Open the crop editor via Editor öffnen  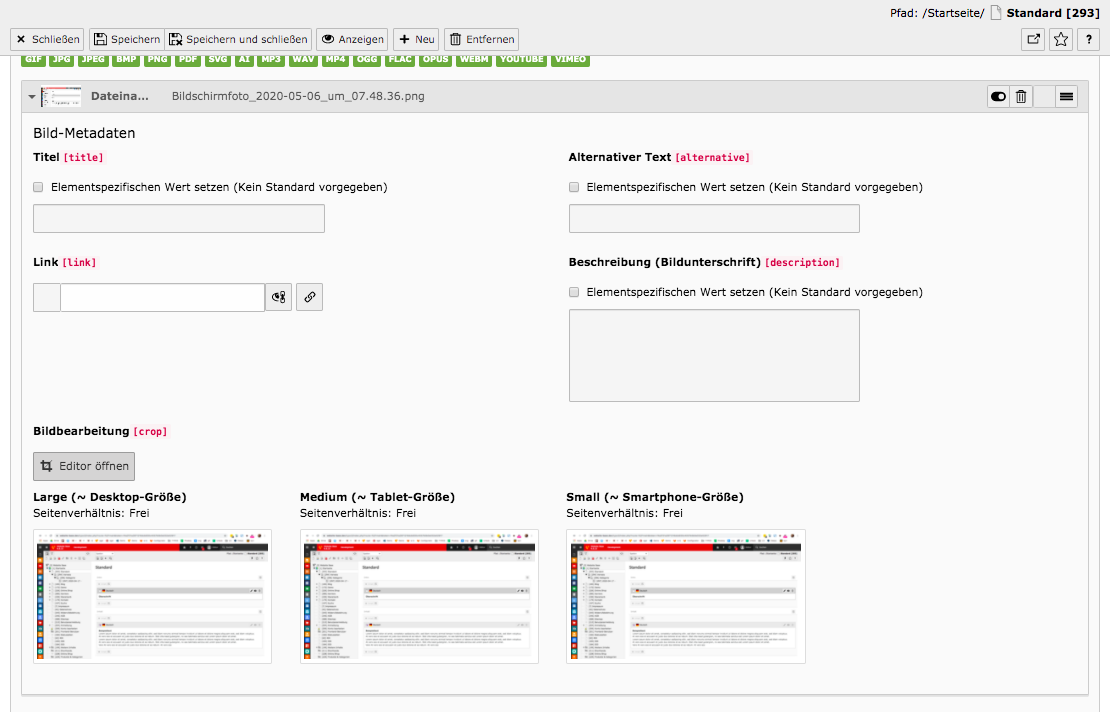pyautogui.click(x=83, y=466)
